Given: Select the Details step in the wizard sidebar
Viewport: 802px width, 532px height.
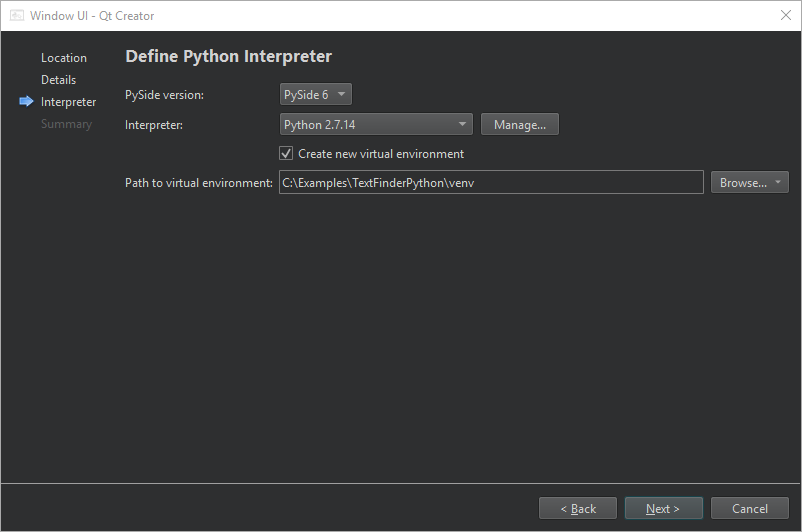Looking at the screenshot, I should click(58, 80).
